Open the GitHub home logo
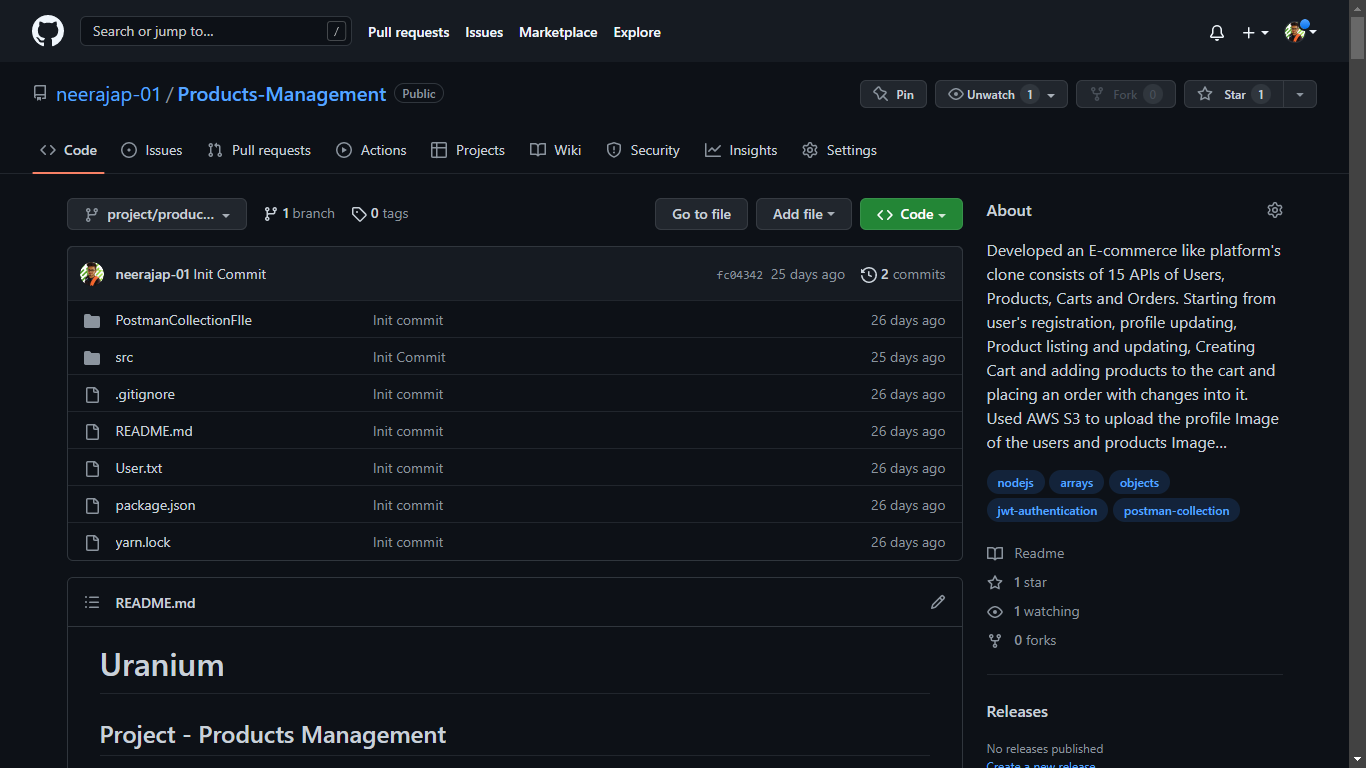Screen dimensions: 1366x768 (48, 31)
